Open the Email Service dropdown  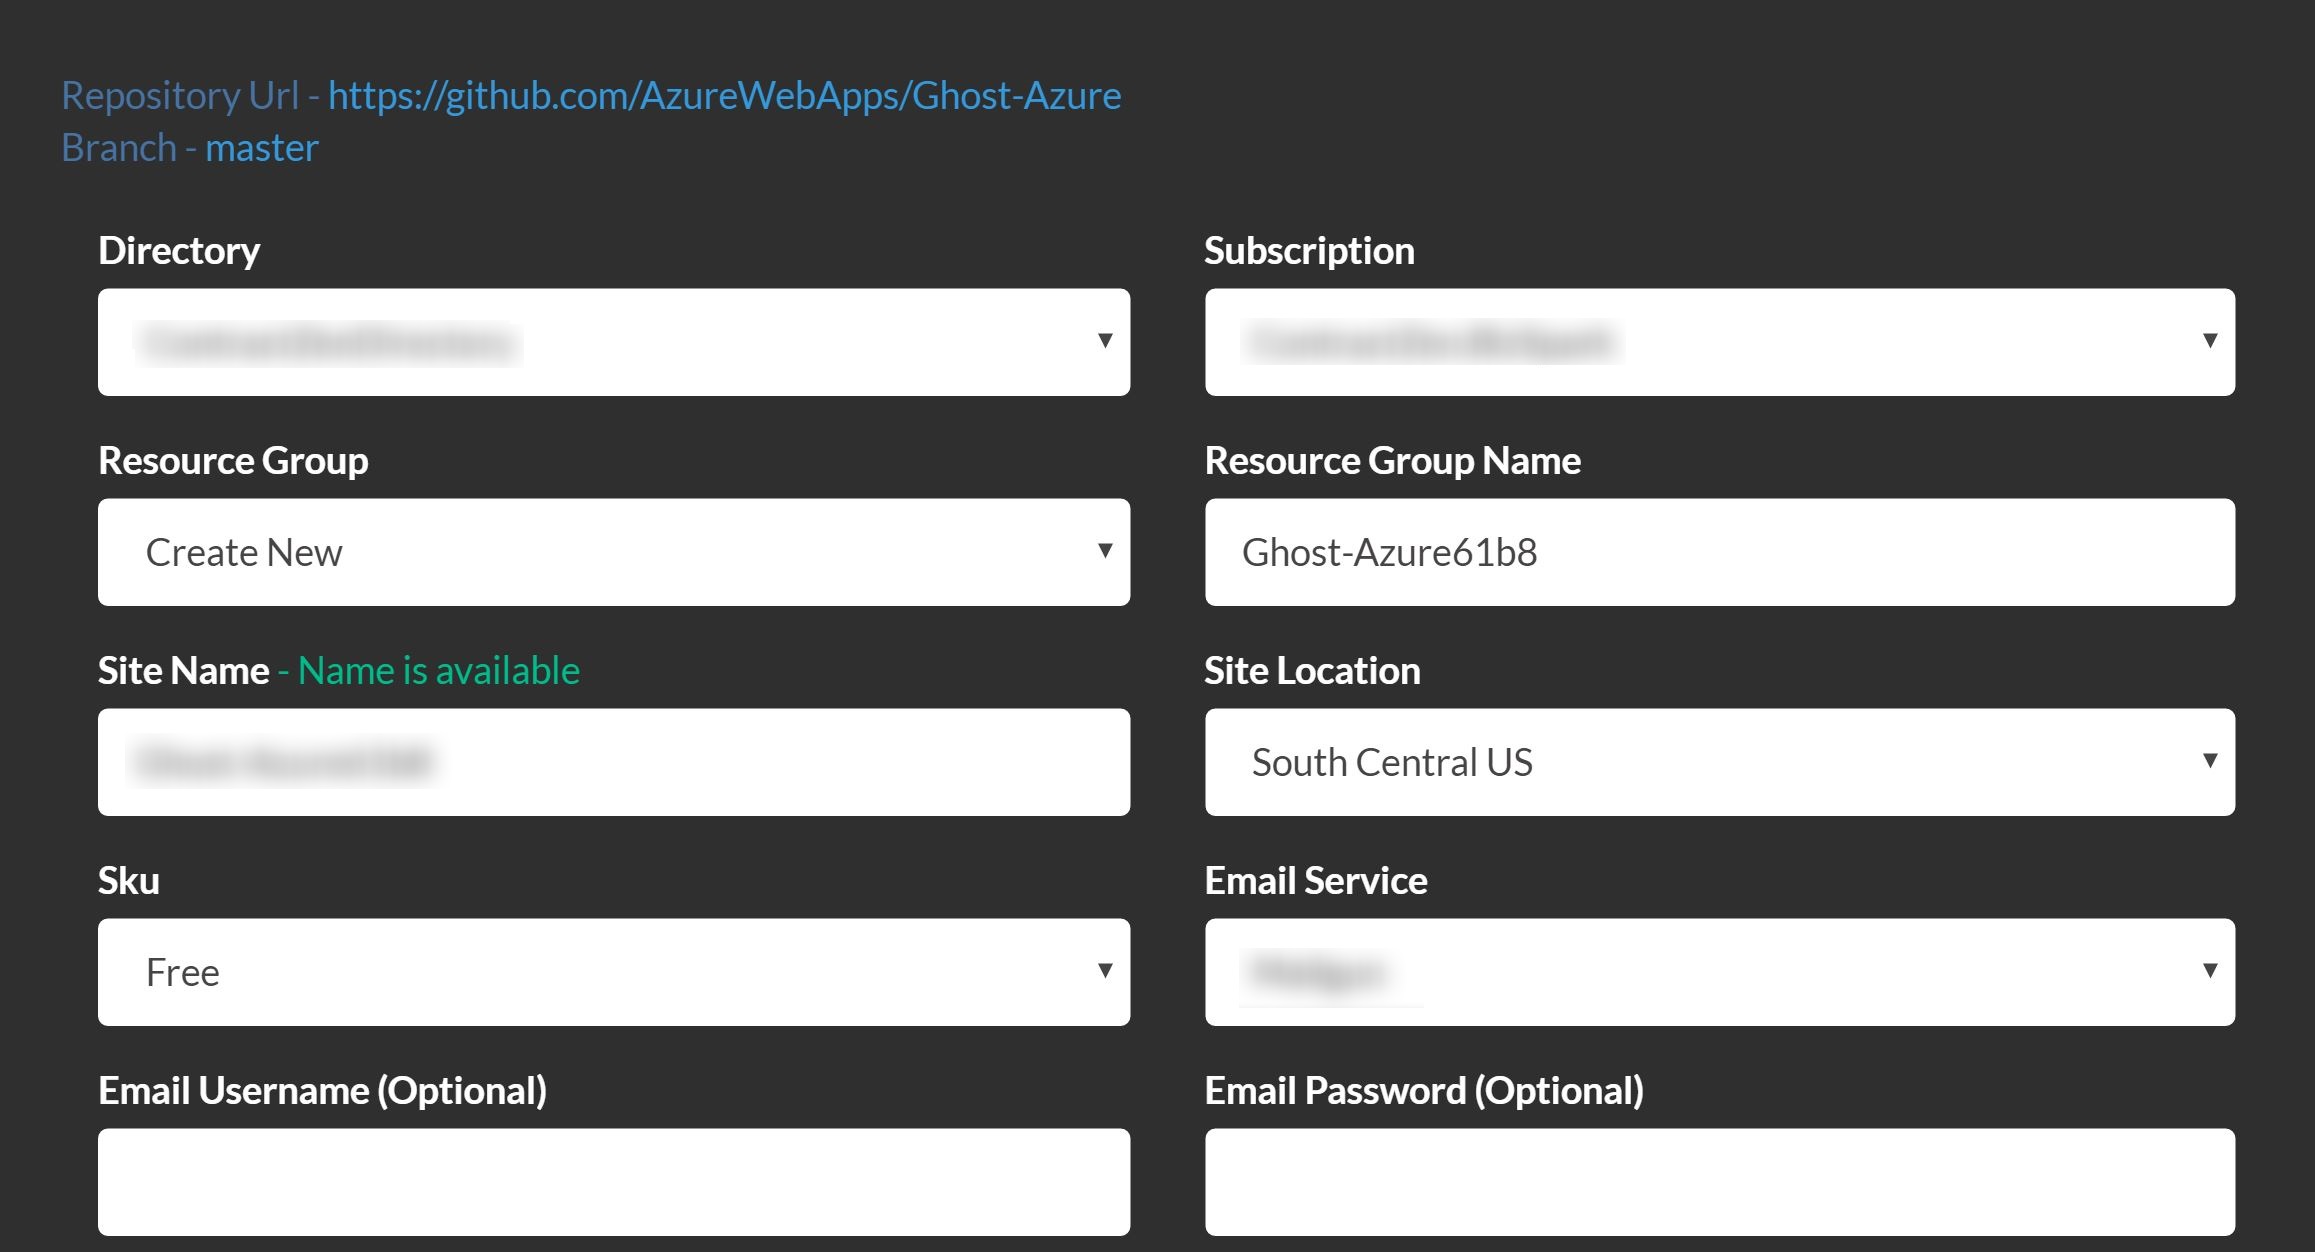coord(1720,972)
